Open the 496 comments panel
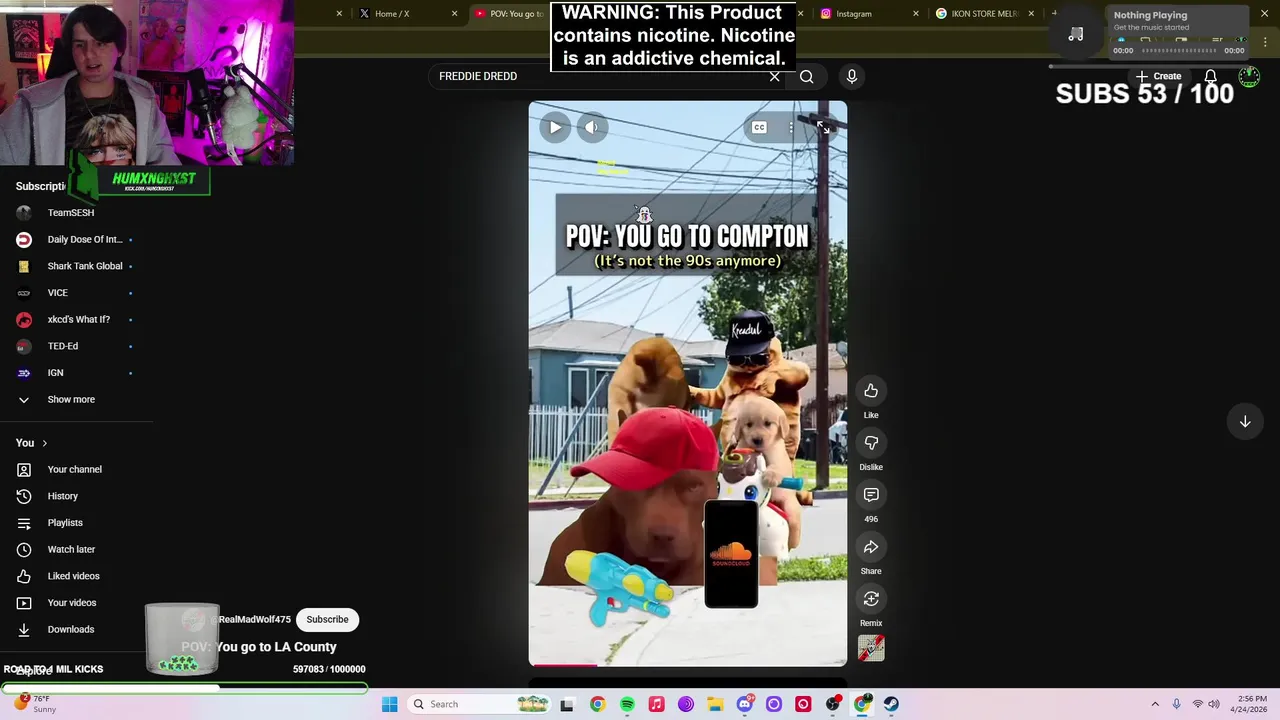The height and width of the screenshot is (720, 1280). tap(871, 495)
